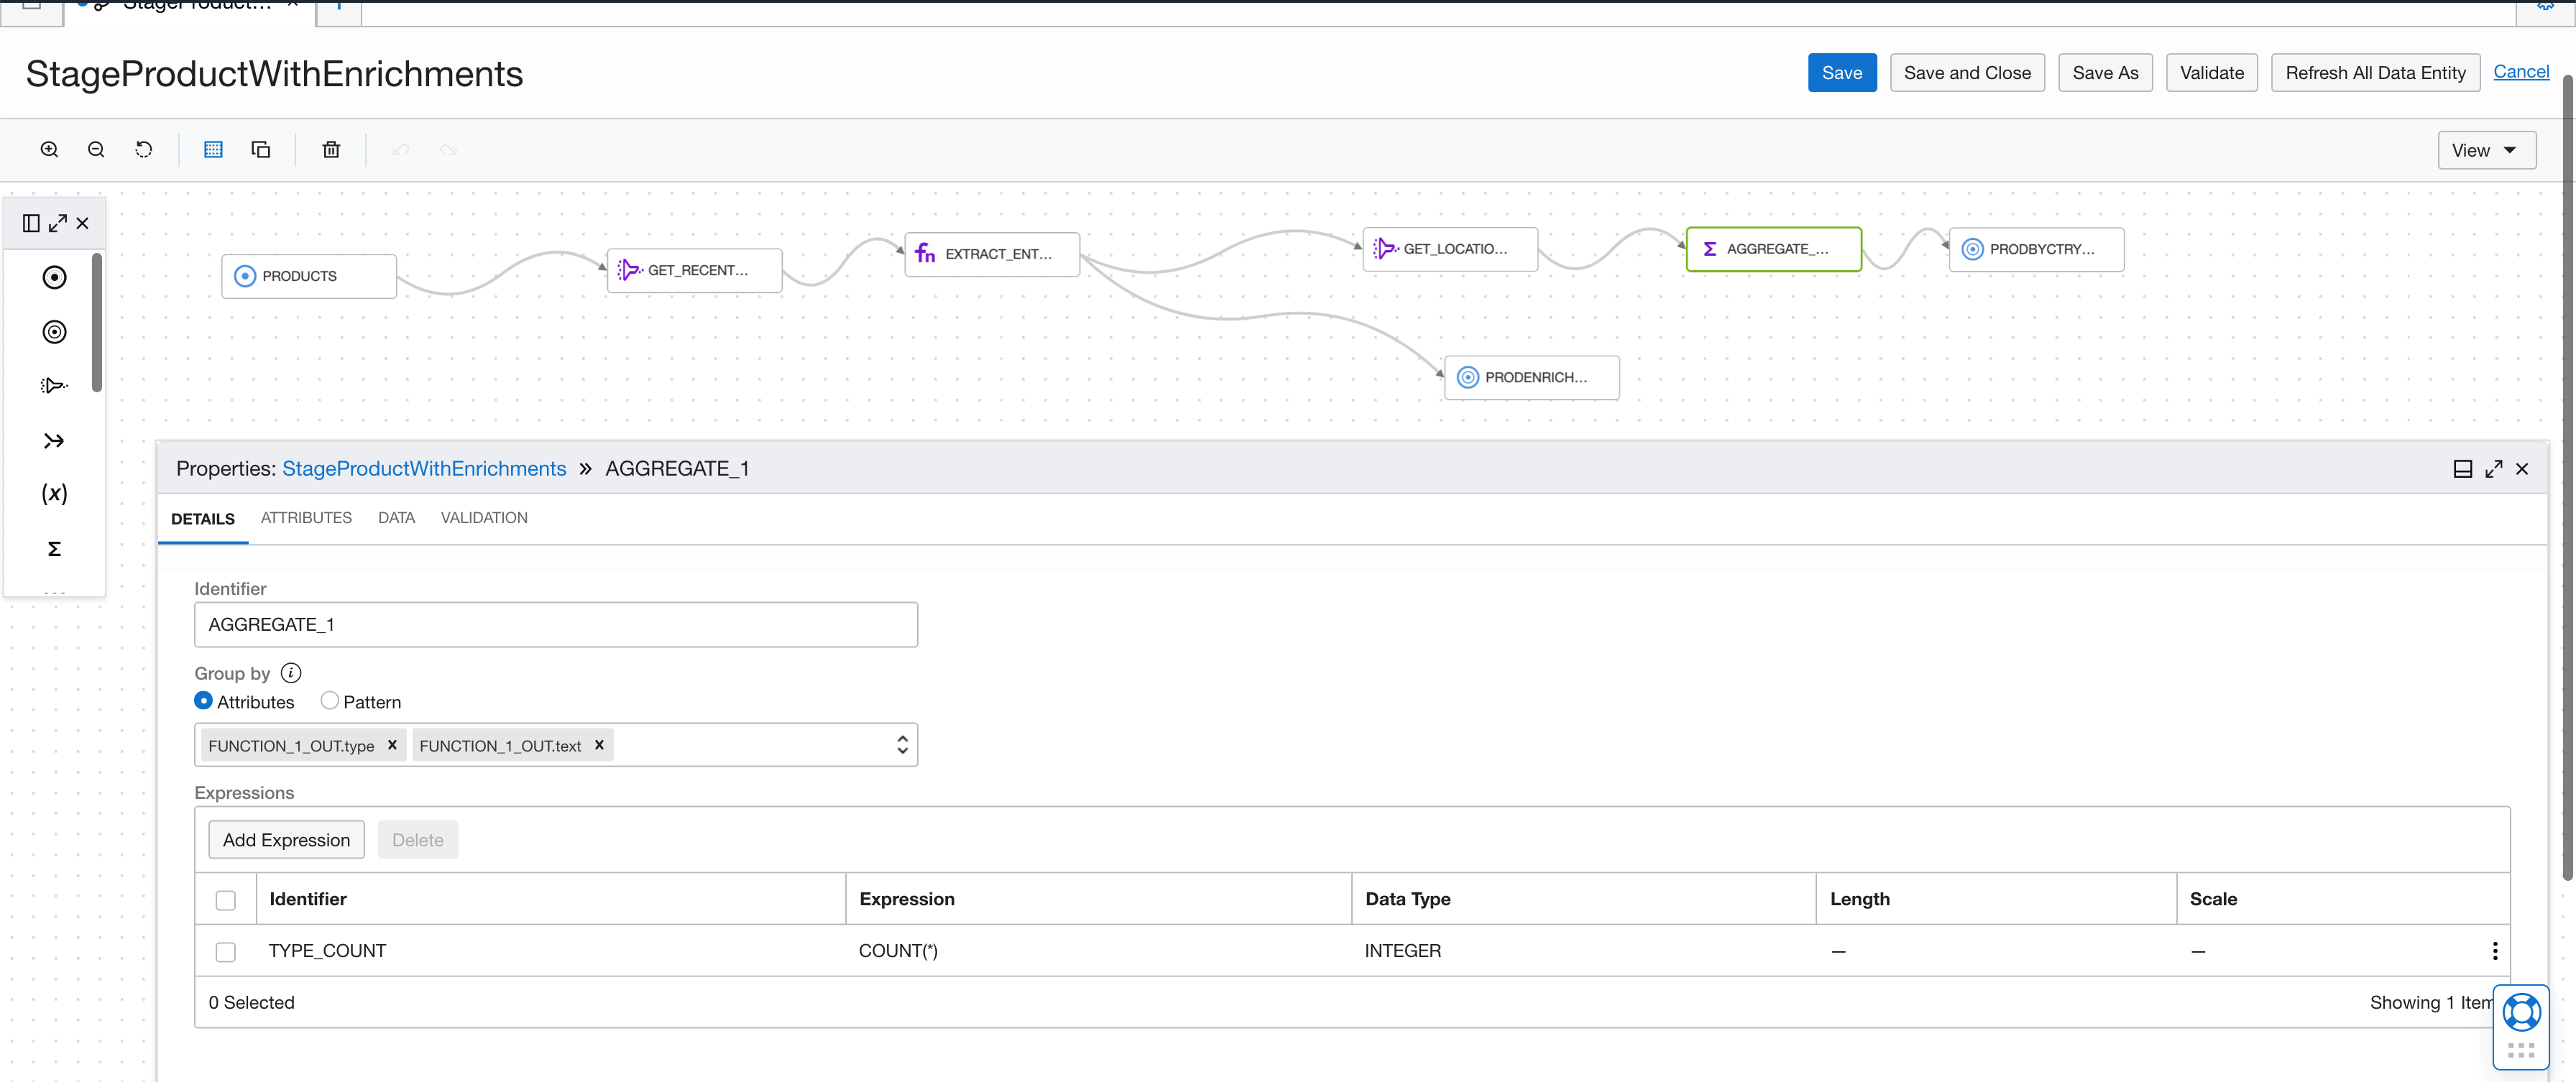
Task: Toggle the canvas grid display
Action: click(213, 149)
